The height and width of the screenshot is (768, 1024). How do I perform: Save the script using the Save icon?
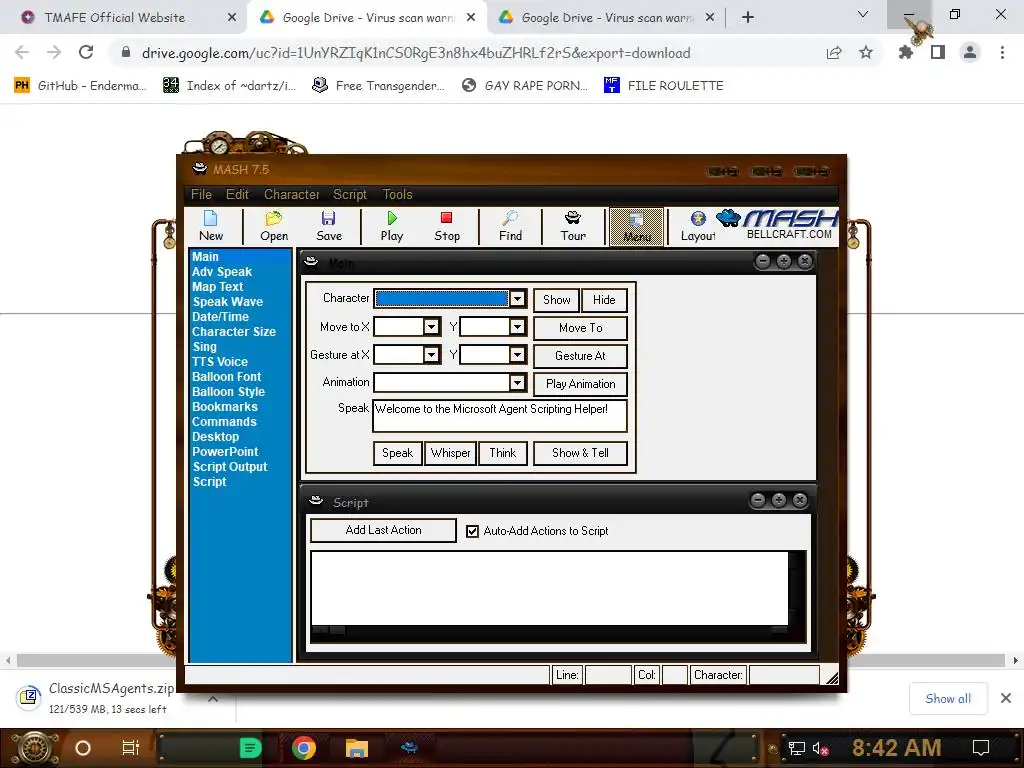click(328, 226)
